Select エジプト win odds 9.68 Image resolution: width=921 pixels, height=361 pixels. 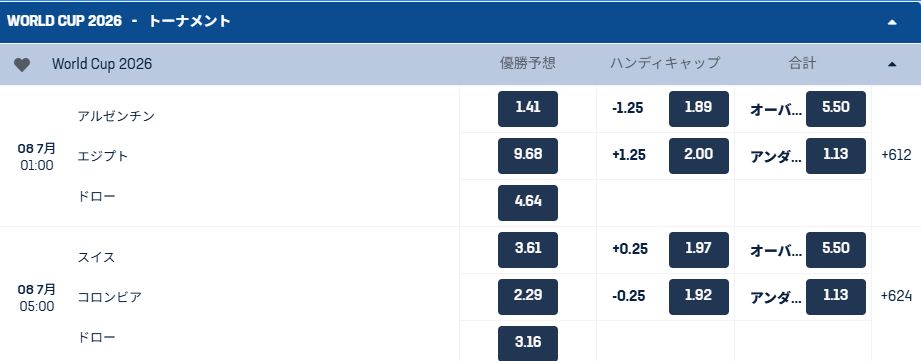point(527,156)
